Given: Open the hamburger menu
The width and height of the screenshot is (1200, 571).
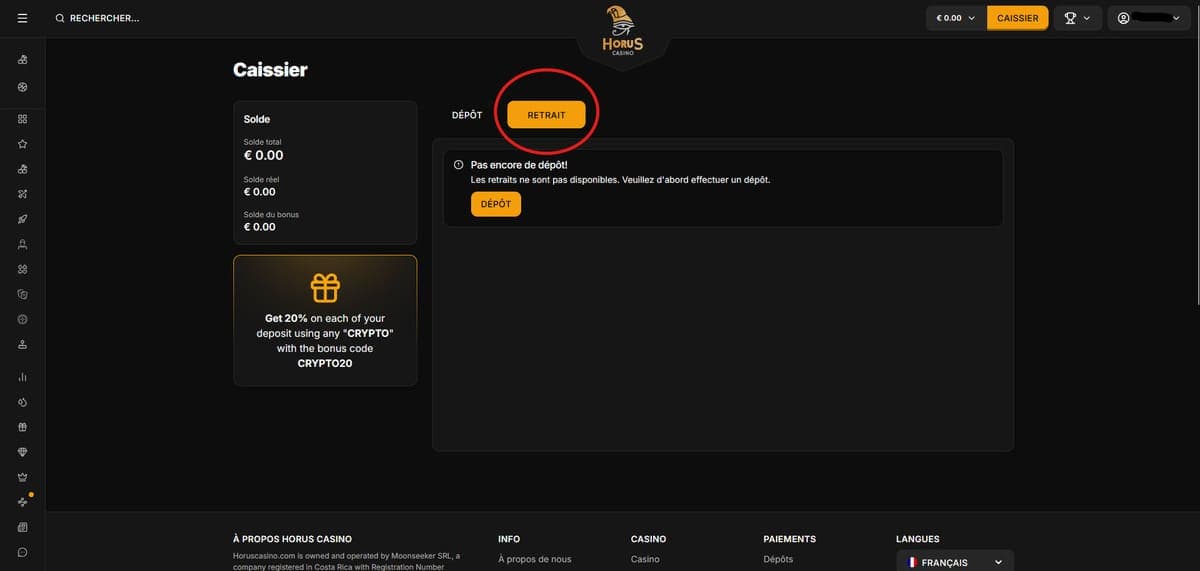Looking at the screenshot, I should [x=22, y=18].
